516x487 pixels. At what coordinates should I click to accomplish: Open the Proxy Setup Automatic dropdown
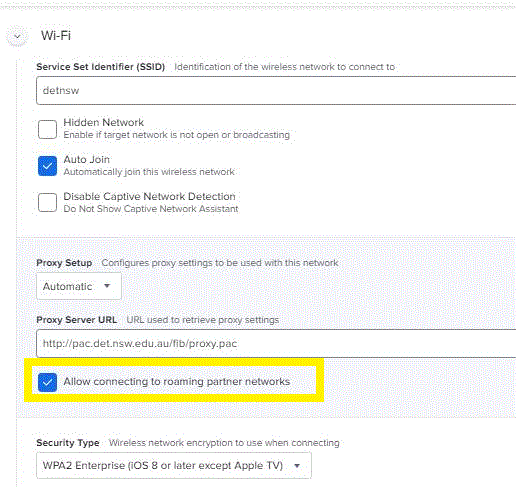[79, 286]
